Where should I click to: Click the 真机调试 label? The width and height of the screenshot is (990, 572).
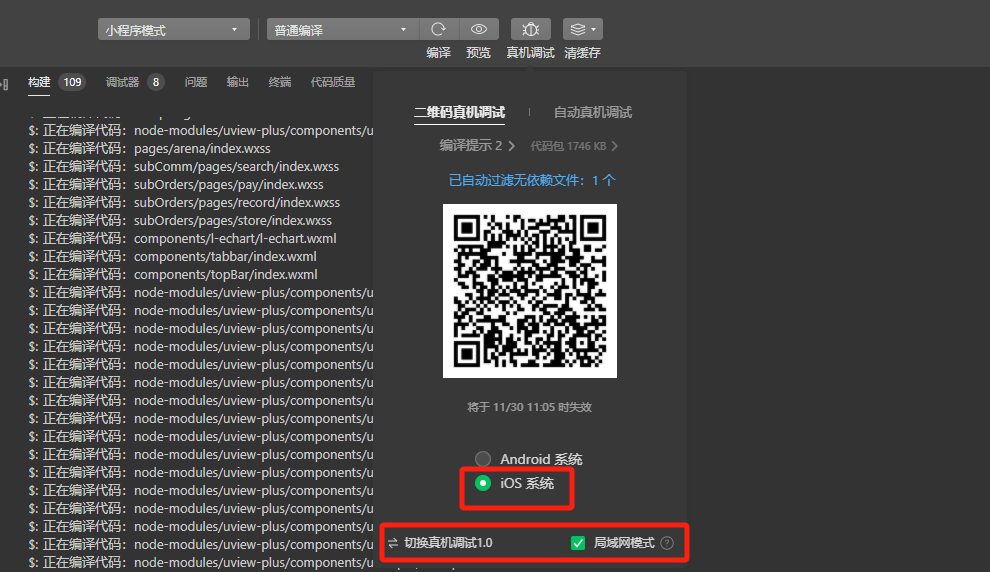[x=530, y=53]
